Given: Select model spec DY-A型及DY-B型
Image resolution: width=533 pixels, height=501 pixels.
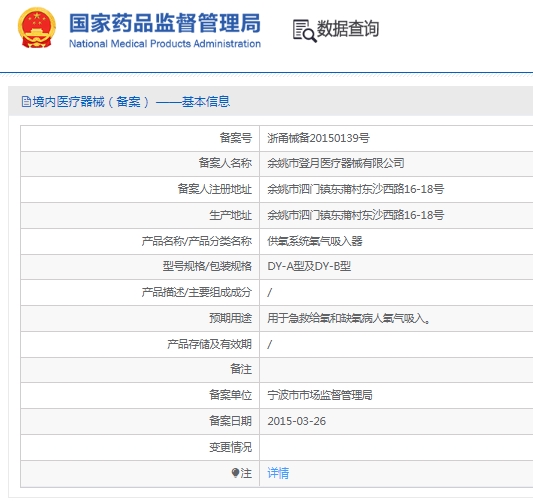Looking at the screenshot, I should point(309,266).
